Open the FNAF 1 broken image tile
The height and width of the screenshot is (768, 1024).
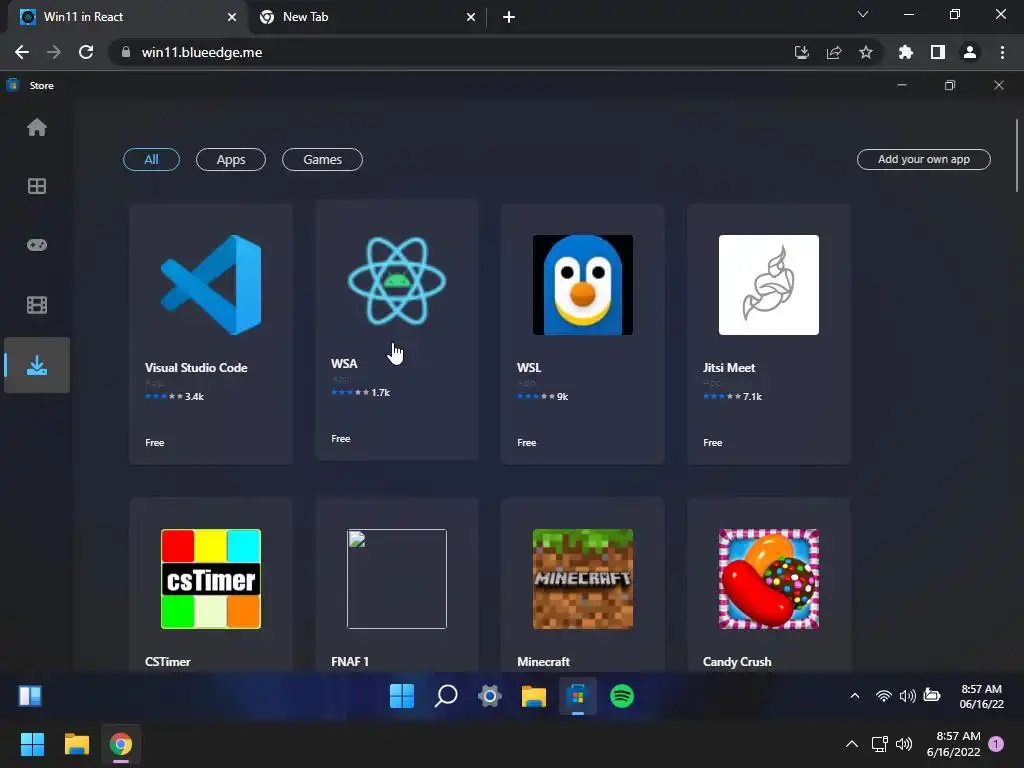[397, 579]
